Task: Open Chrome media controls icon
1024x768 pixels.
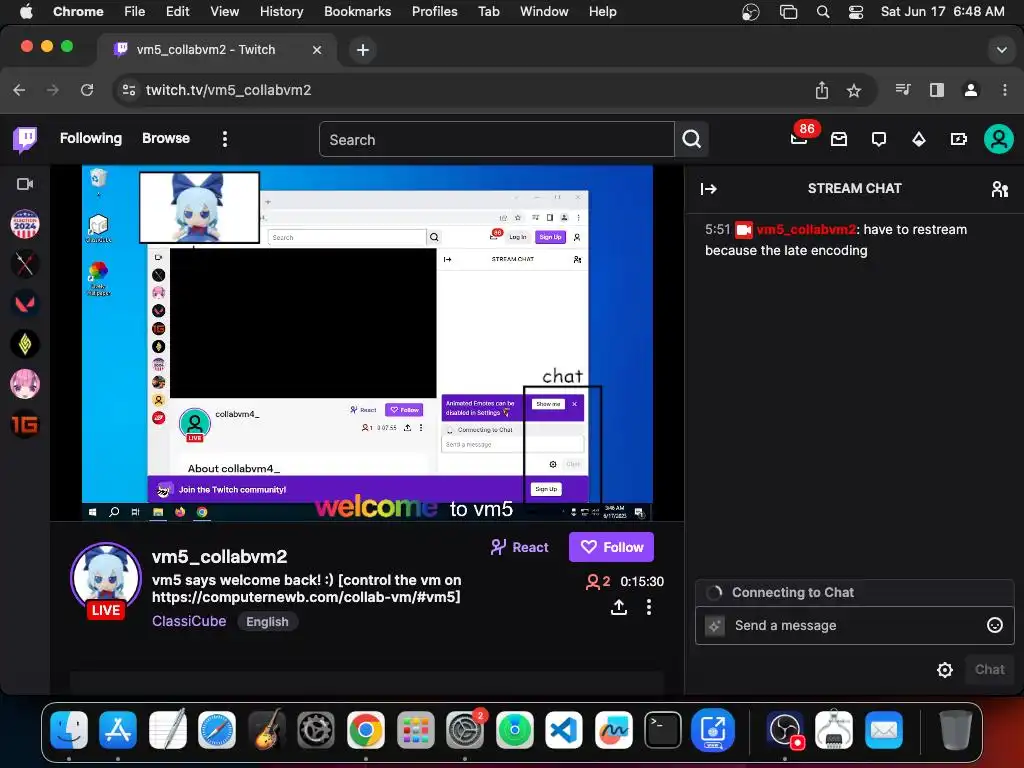Action: coord(903,89)
